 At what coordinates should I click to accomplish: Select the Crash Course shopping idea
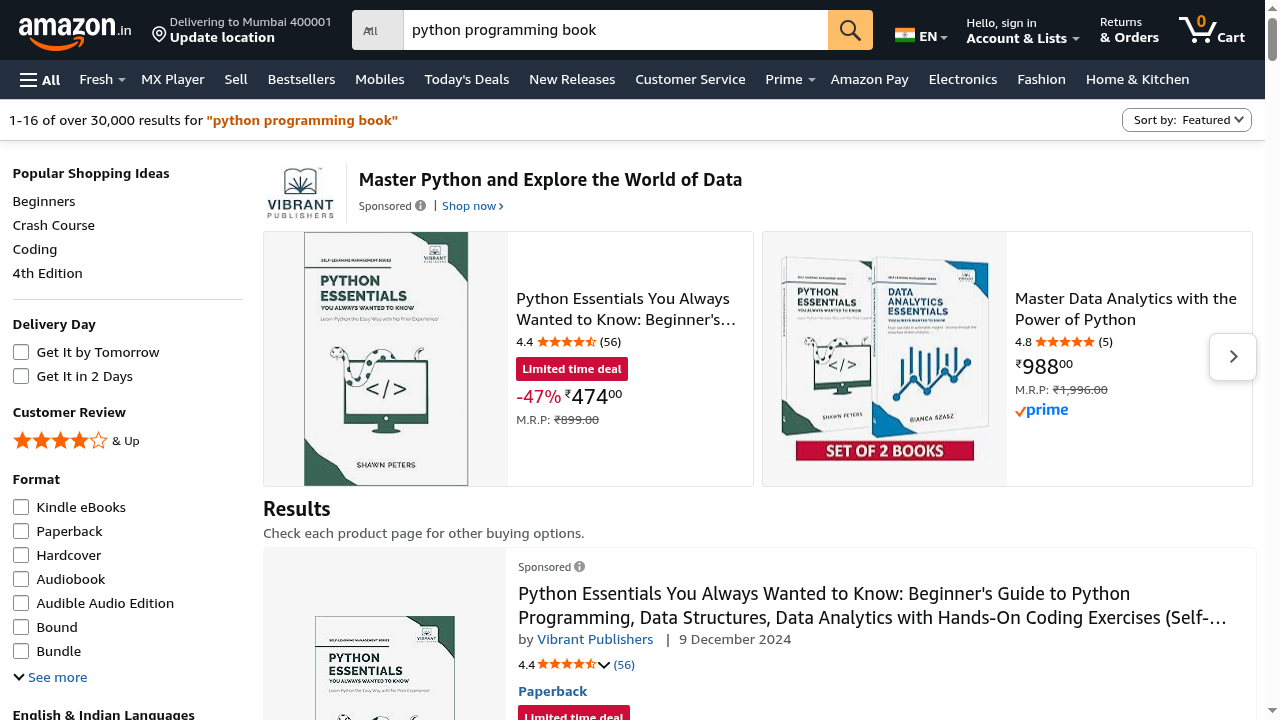pos(54,225)
